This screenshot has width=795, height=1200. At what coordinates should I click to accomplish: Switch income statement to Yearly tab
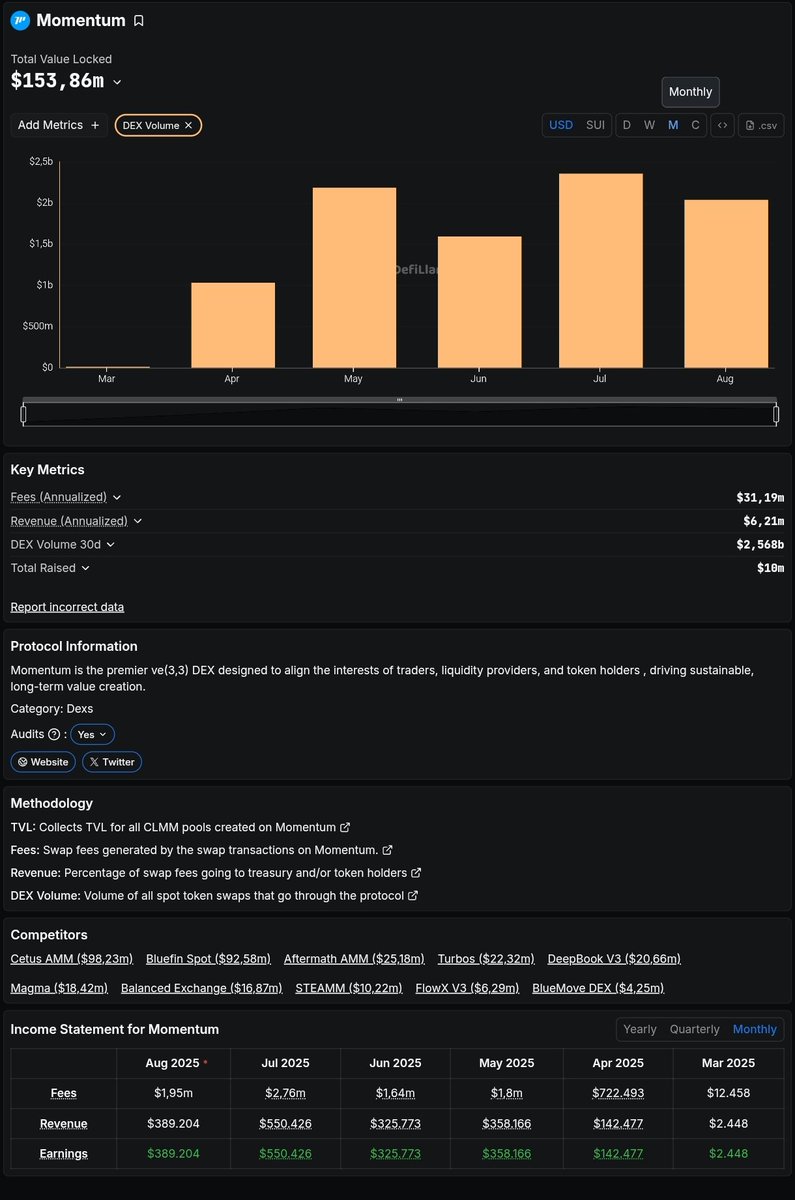[640, 1029]
